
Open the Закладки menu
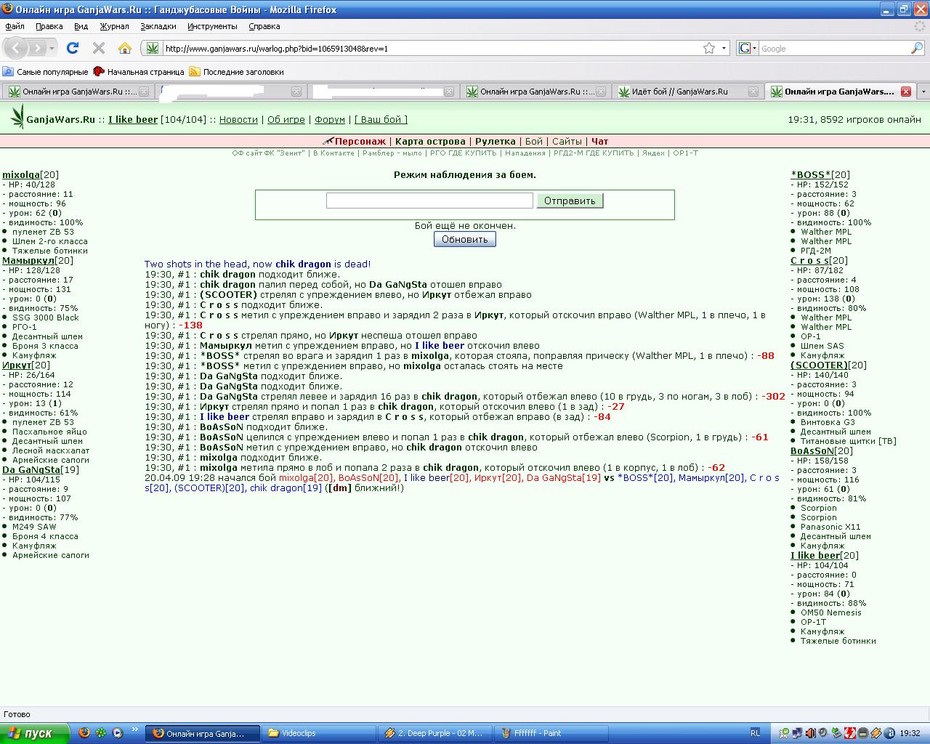tap(158, 26)
